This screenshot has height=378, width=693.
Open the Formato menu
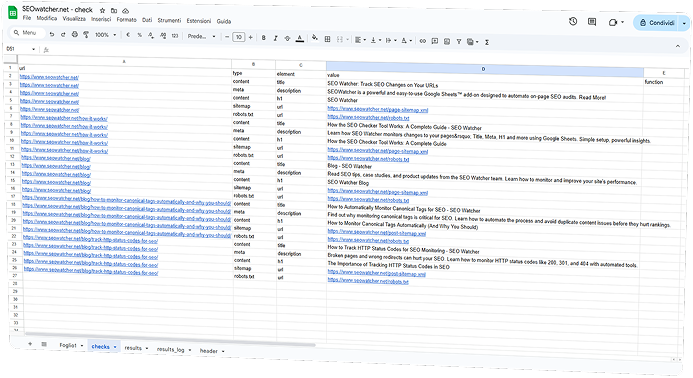pos(126,19)
